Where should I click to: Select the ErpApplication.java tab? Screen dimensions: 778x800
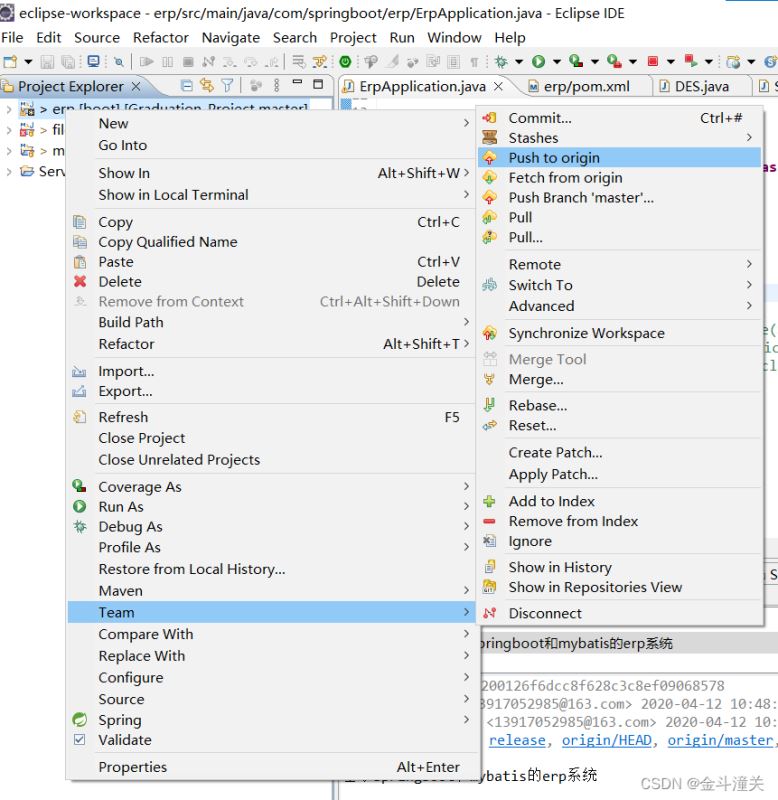422,86
